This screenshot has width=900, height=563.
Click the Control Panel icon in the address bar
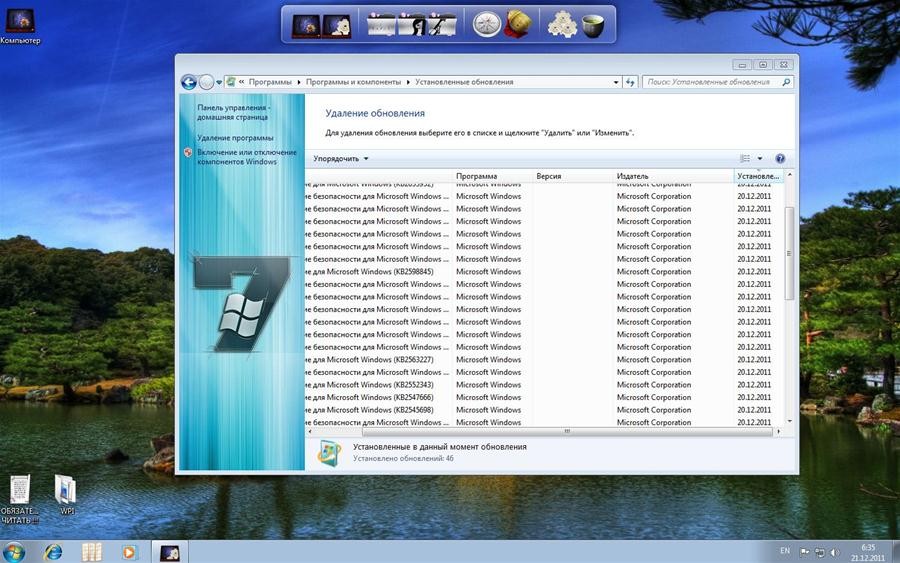pyautogui.click(x=231, y=82)
